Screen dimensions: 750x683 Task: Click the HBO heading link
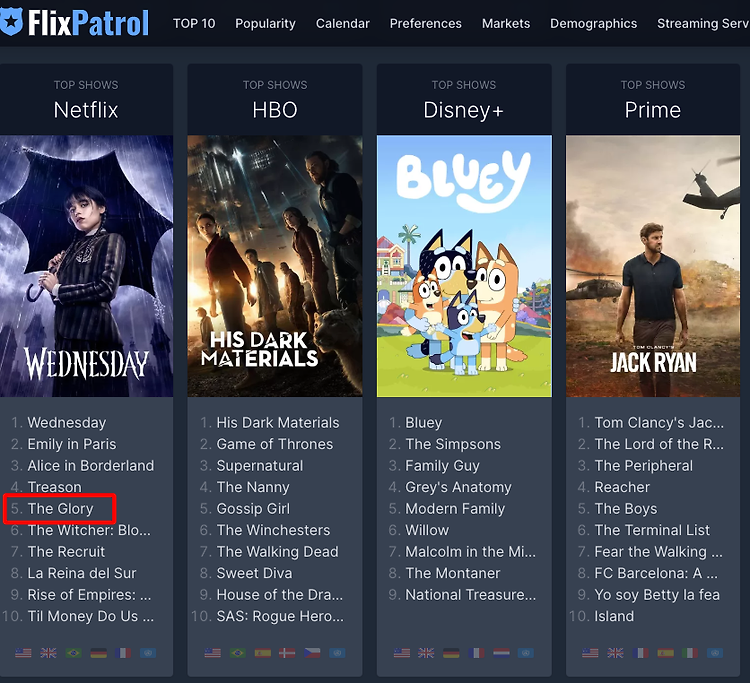click(275, 110)
